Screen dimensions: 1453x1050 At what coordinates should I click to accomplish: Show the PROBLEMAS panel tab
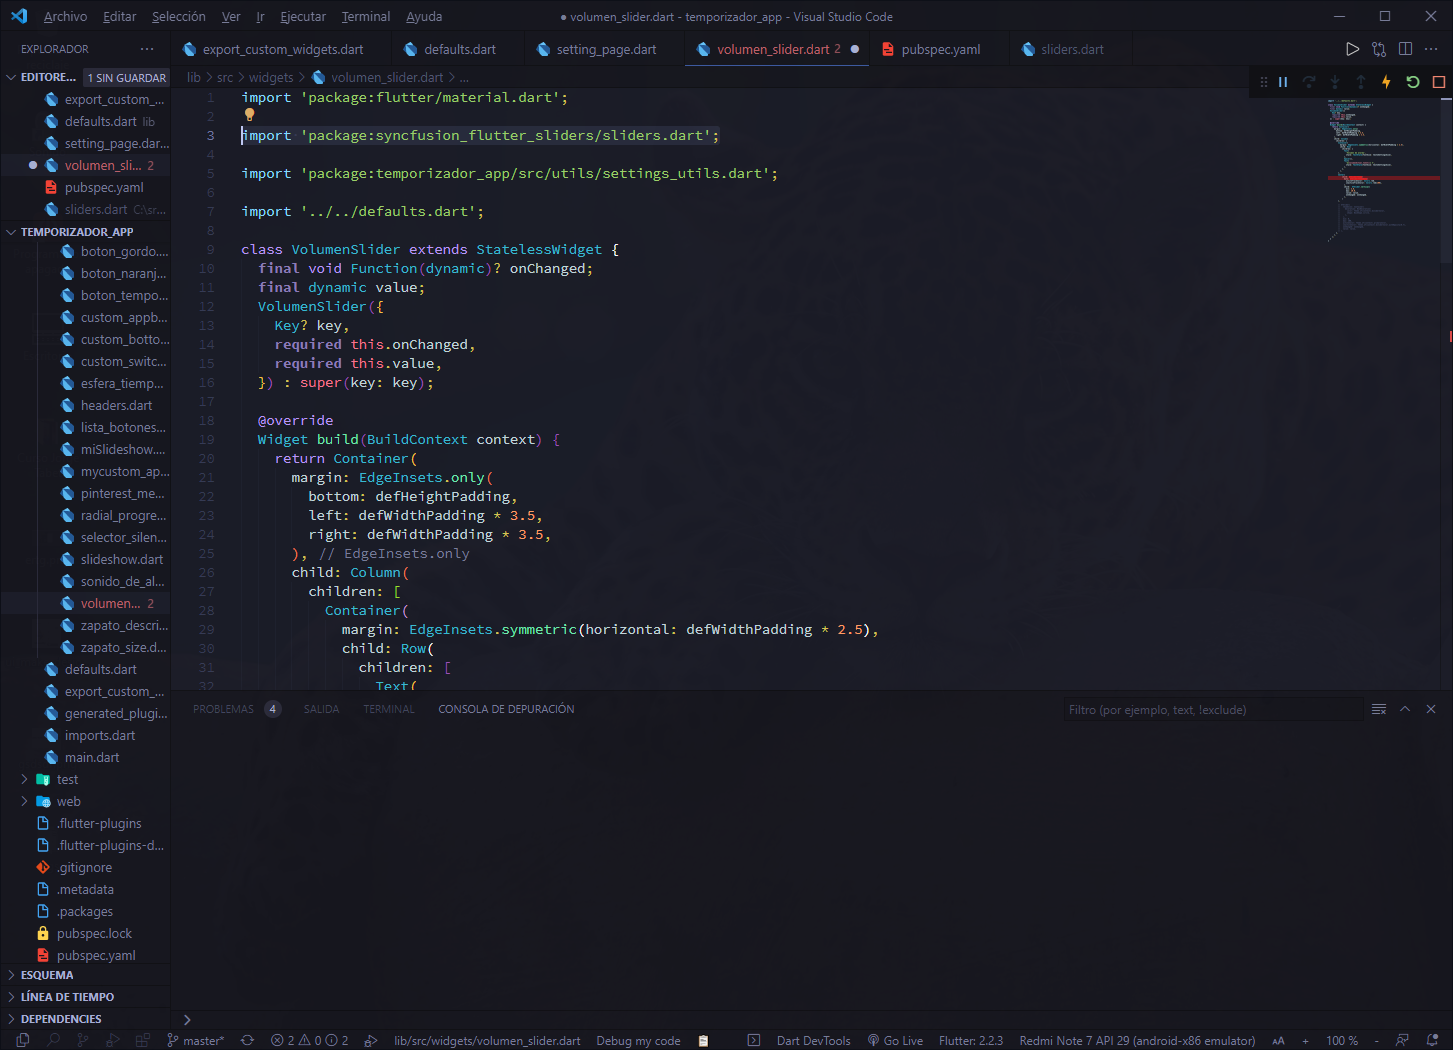click(x=224, y=709)
